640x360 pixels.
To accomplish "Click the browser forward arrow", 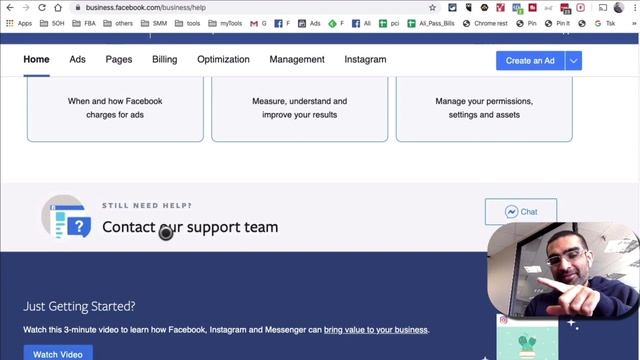I will coord(26,7).
